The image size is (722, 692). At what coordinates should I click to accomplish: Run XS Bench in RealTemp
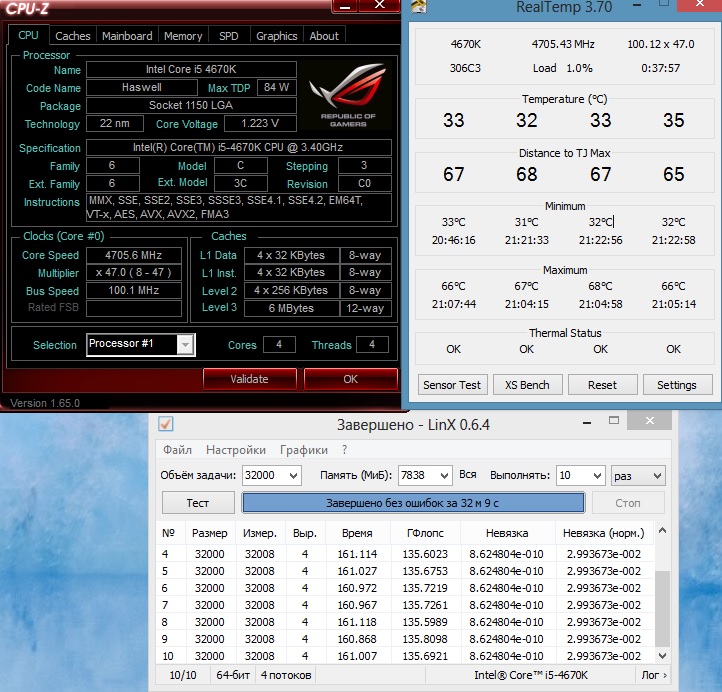coord(527,385)
